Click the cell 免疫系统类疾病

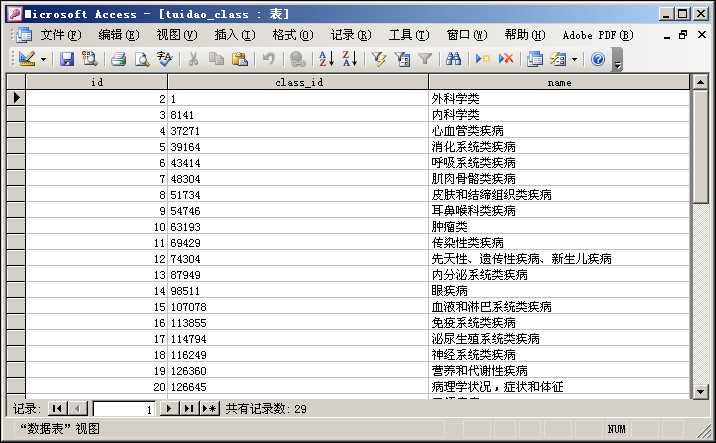[x=559, y=322]
